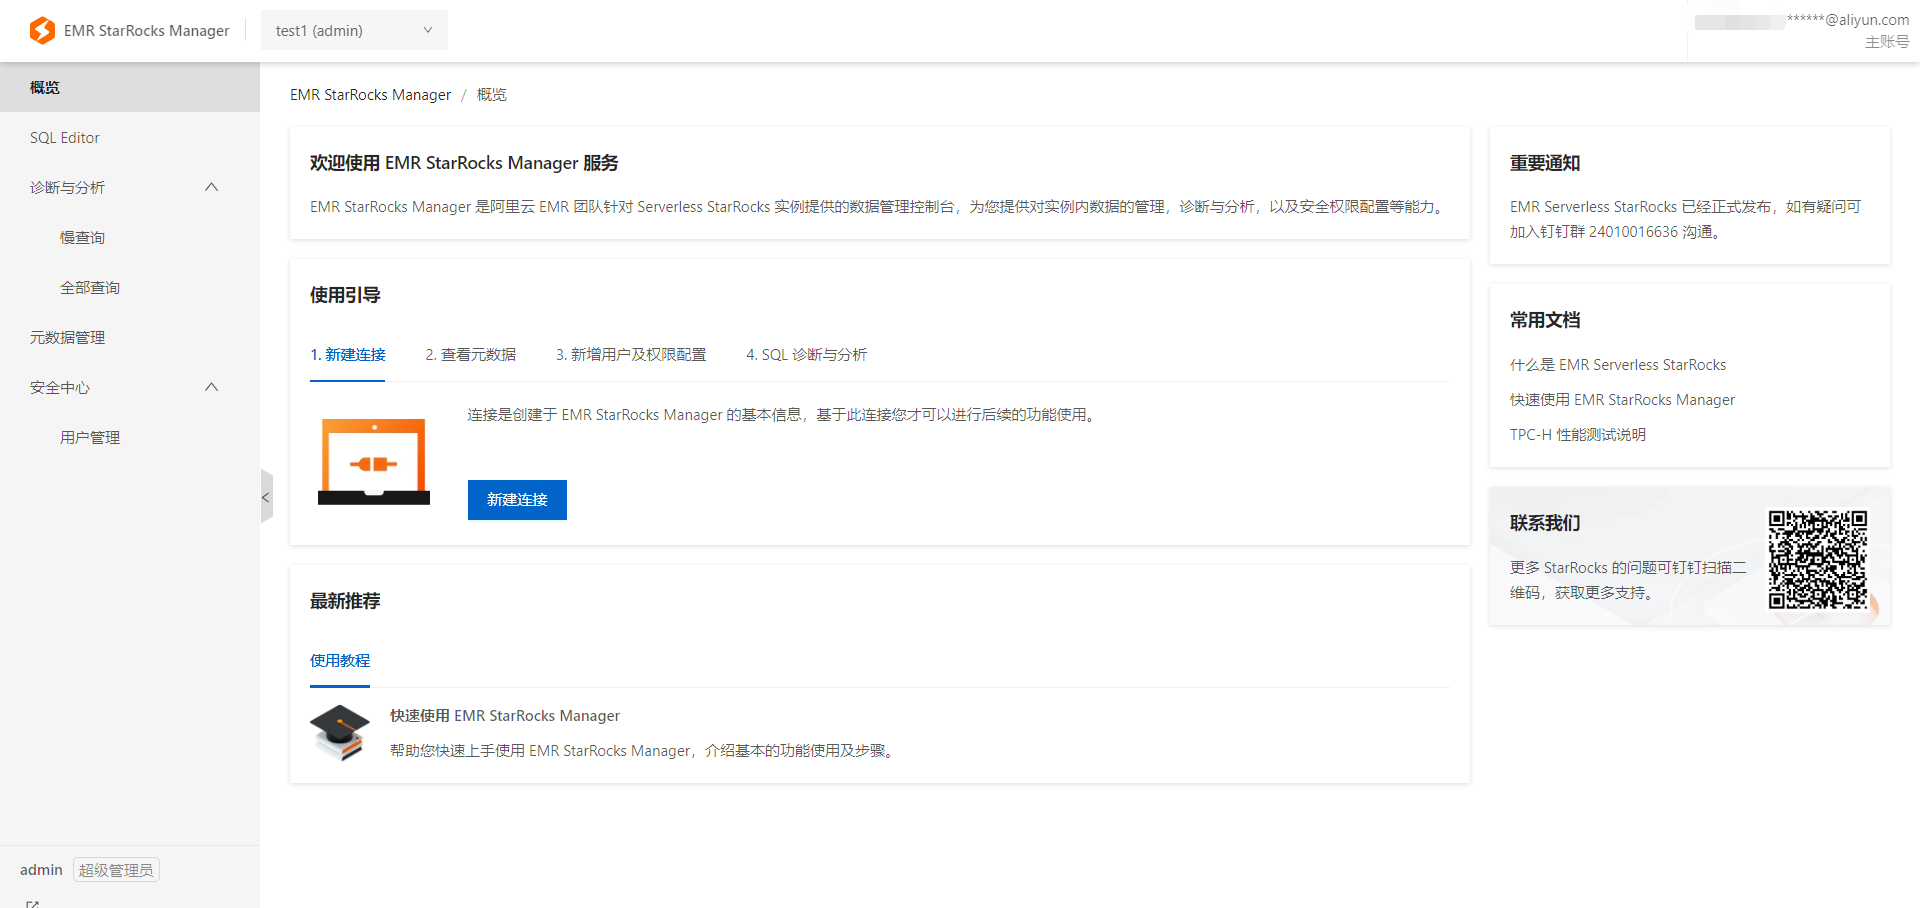Click the EMR StarRocks Manager breadcrumb link
The height and width of the screenshot is (908, 1920).
point(370,95)
